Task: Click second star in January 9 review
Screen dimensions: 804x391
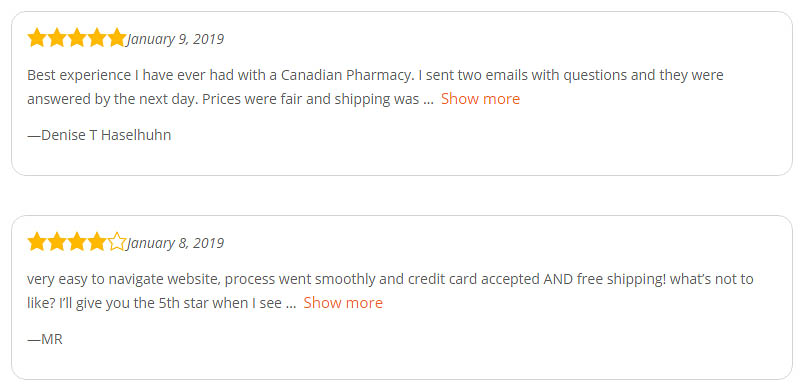Action: click(x=57, y=38)
